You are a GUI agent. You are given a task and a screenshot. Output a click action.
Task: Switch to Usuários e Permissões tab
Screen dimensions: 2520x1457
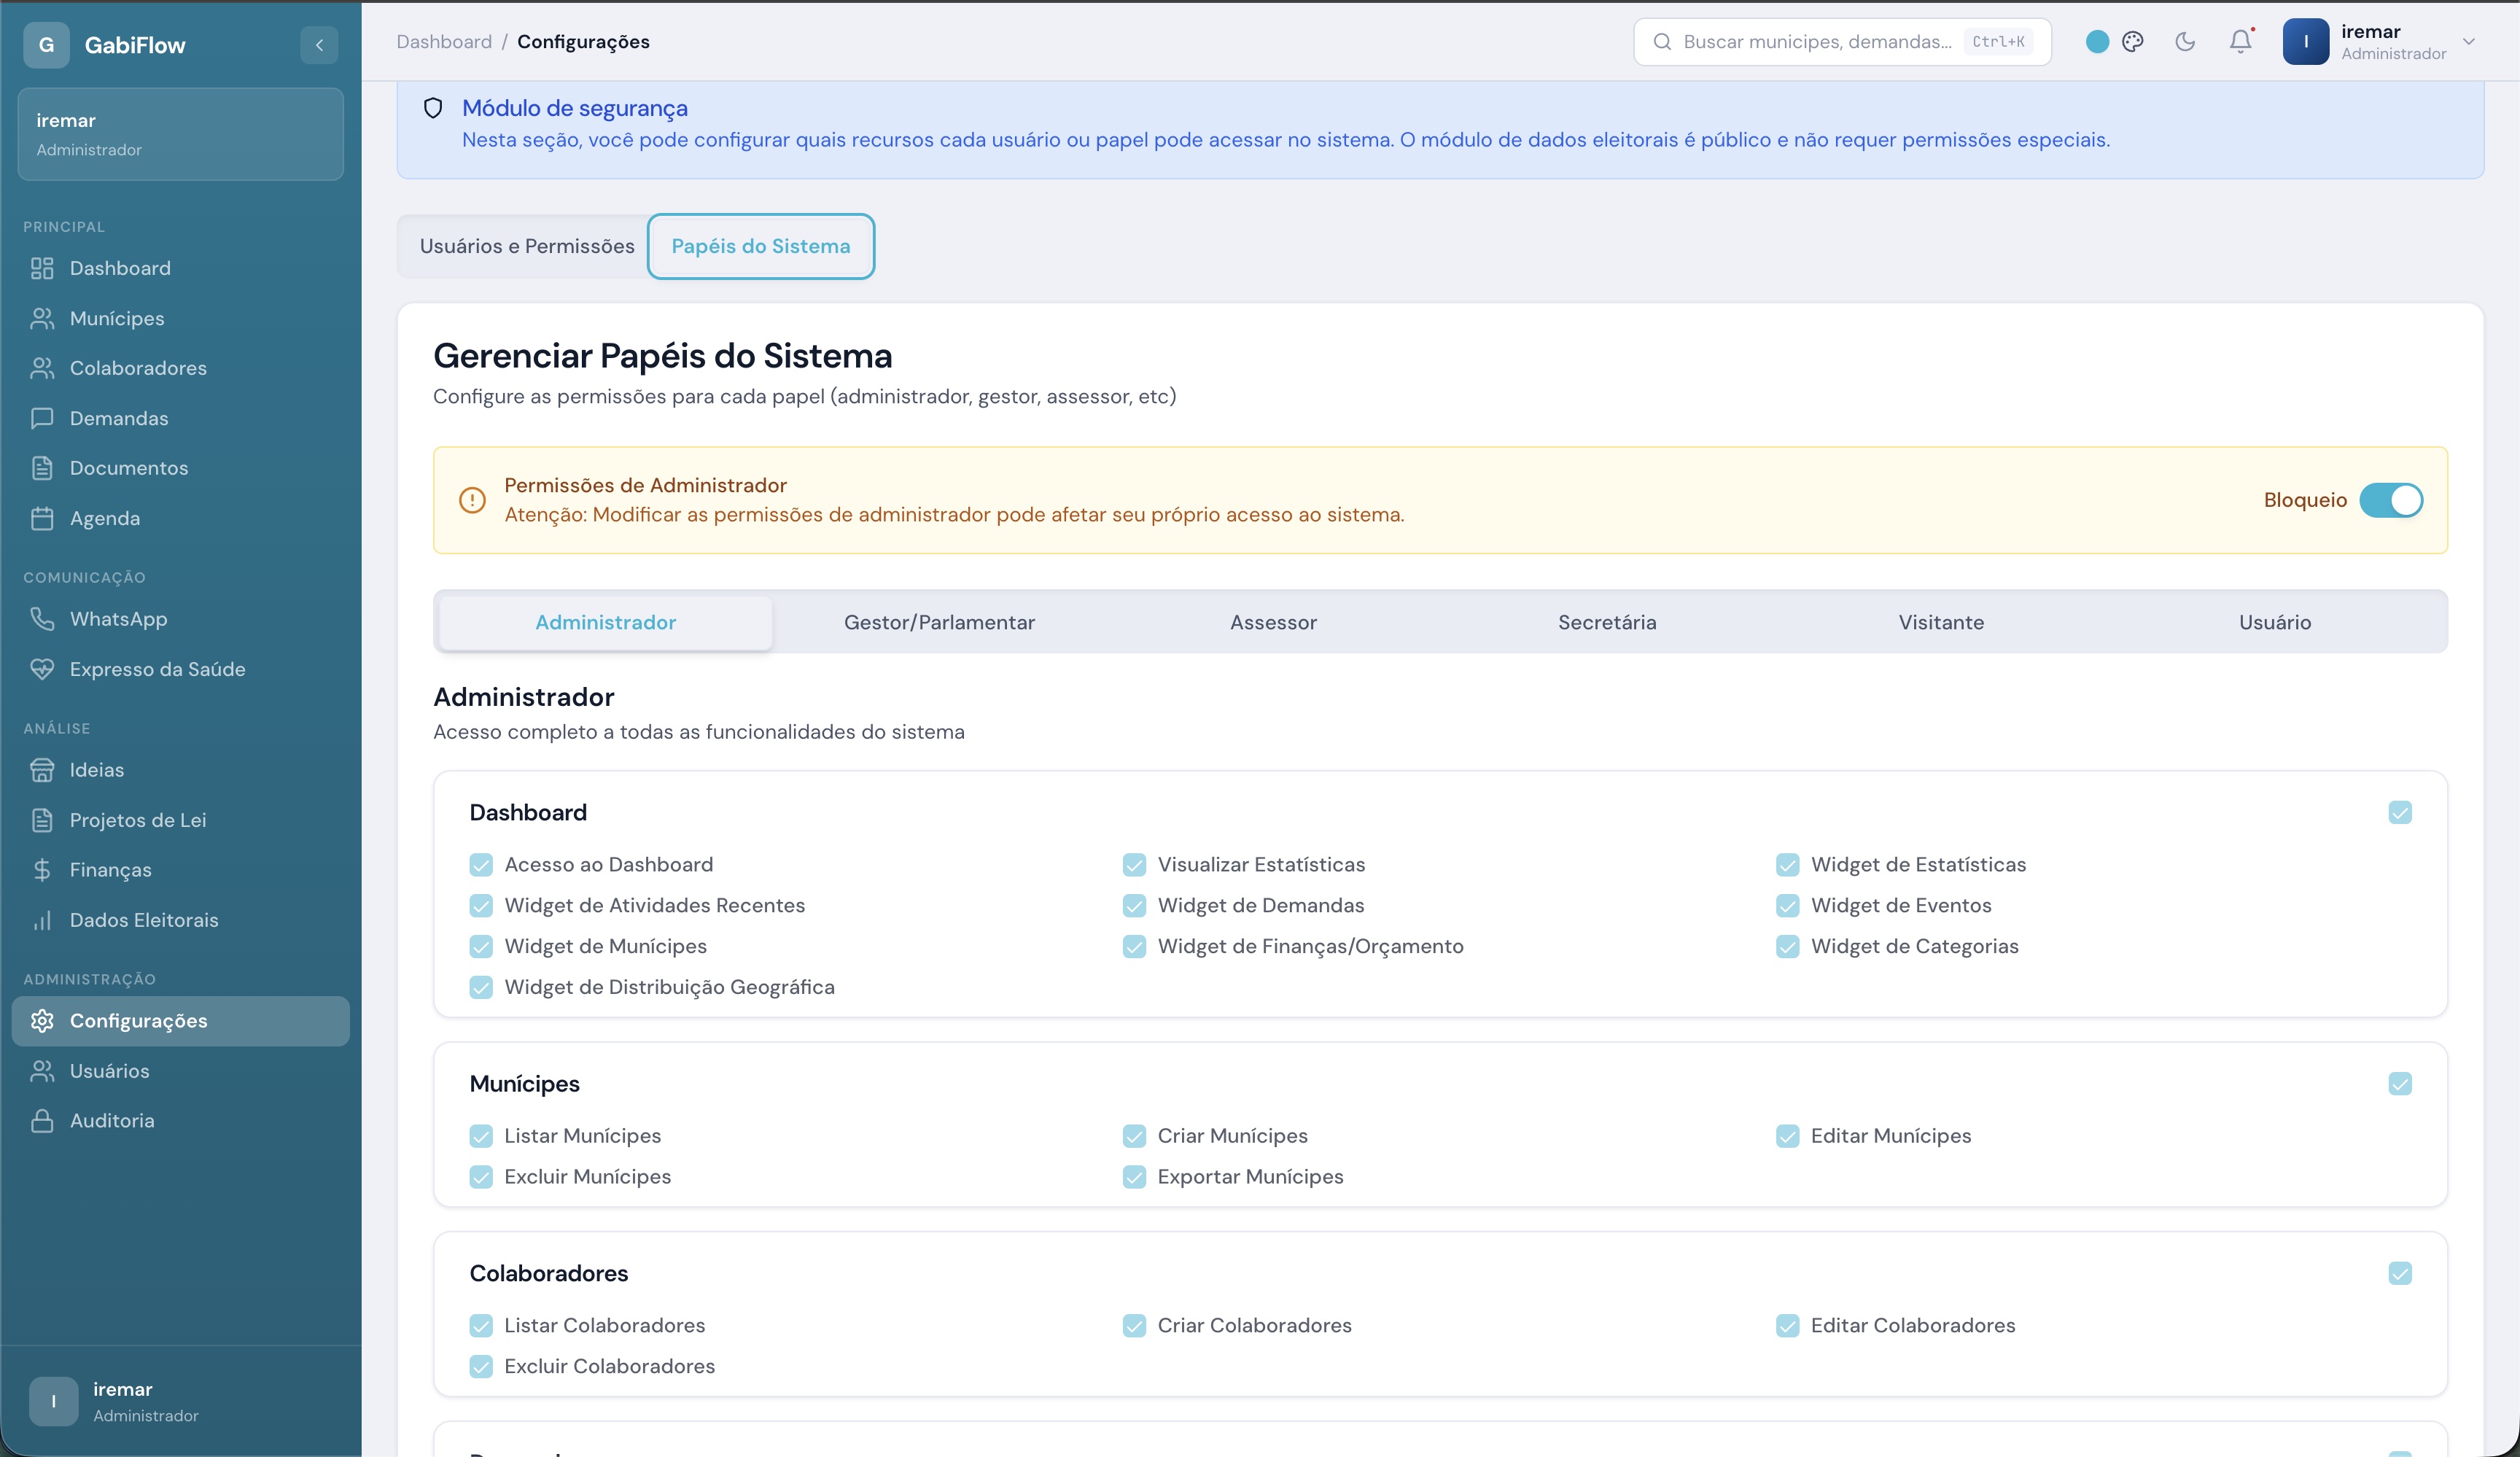click(527, 246)
